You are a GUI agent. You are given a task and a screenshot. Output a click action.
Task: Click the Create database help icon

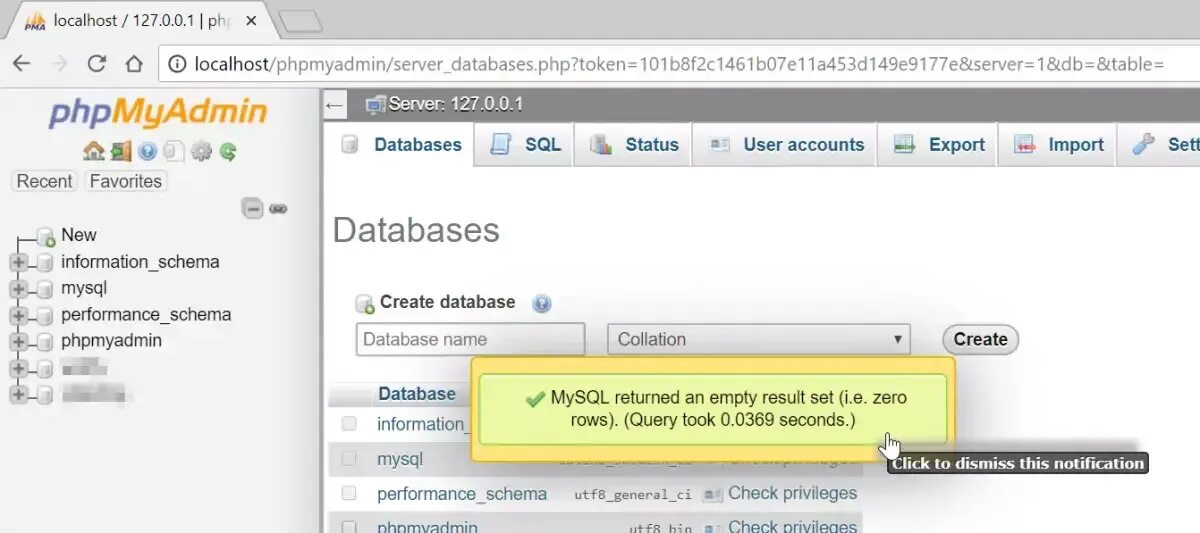(x=542, y=303)
